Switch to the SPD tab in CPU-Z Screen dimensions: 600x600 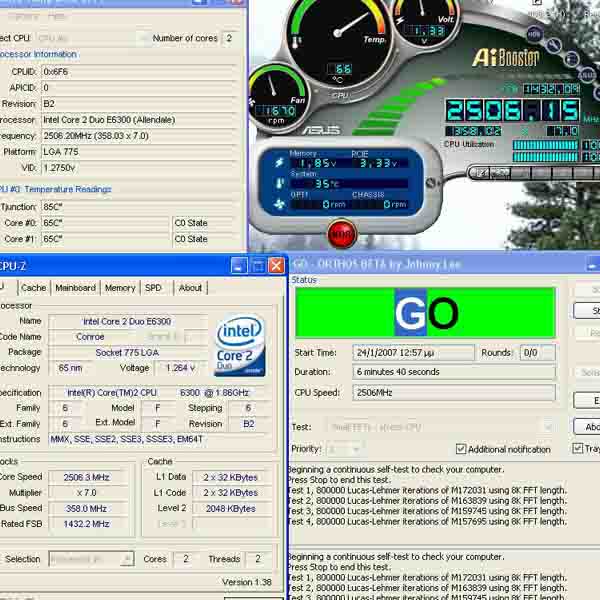pyautogui.click(x=153, y=288)
